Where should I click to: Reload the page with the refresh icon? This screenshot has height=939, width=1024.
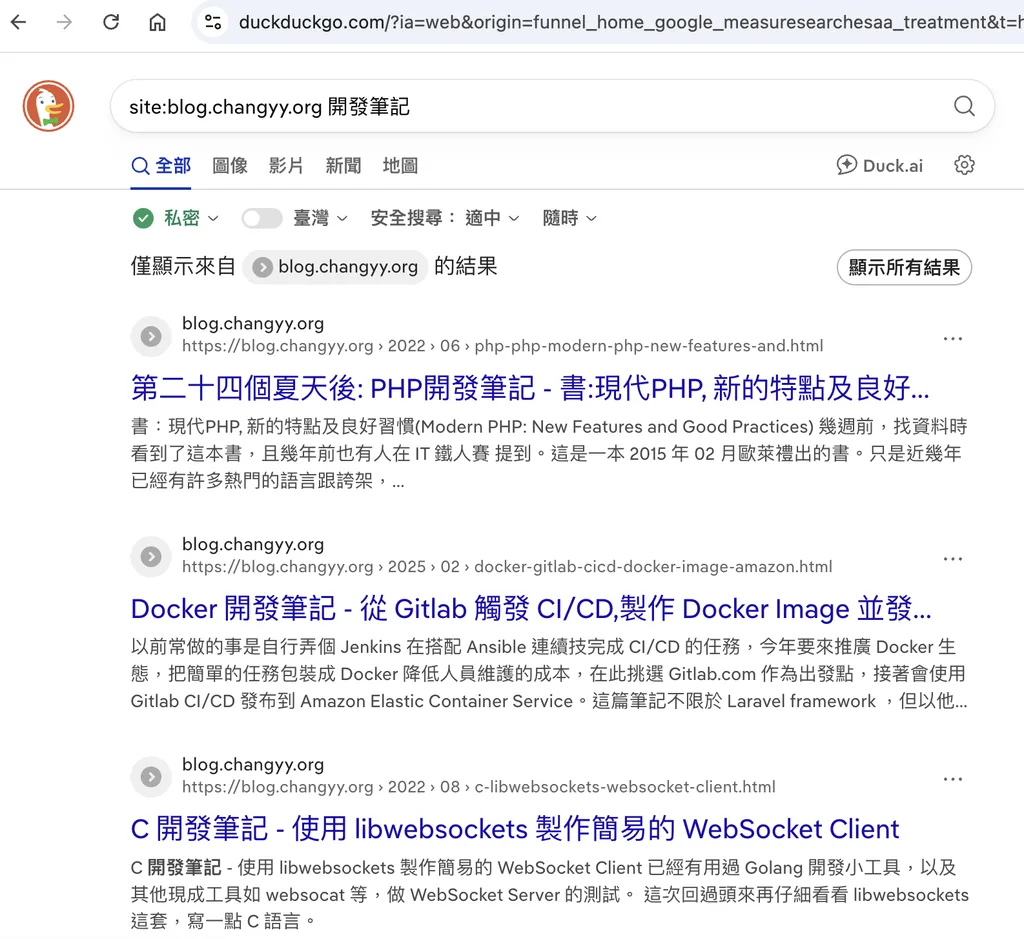pyautogui.click(x=111, y=22)
